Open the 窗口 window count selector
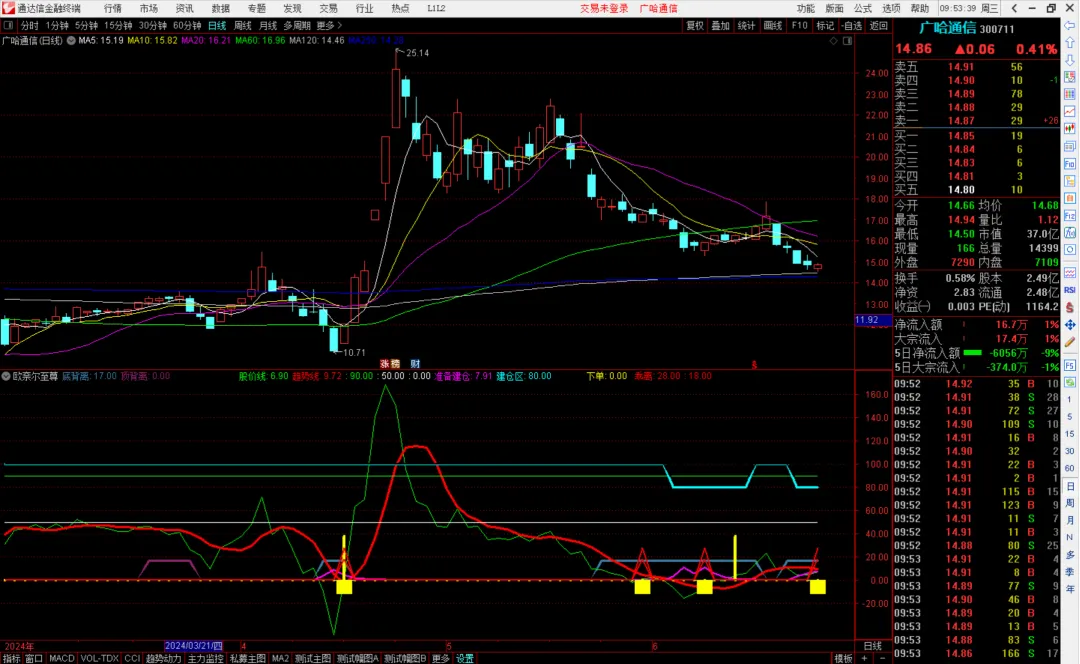The height and width of the screenshot is (664, 1080). coord(34,658)
